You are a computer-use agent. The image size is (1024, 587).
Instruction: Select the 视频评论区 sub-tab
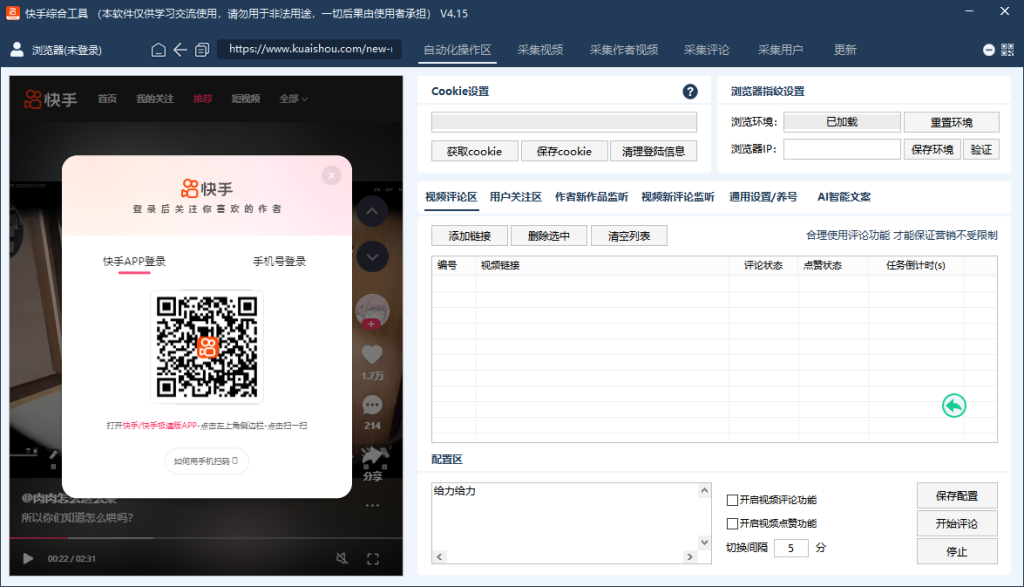point(451,197)
